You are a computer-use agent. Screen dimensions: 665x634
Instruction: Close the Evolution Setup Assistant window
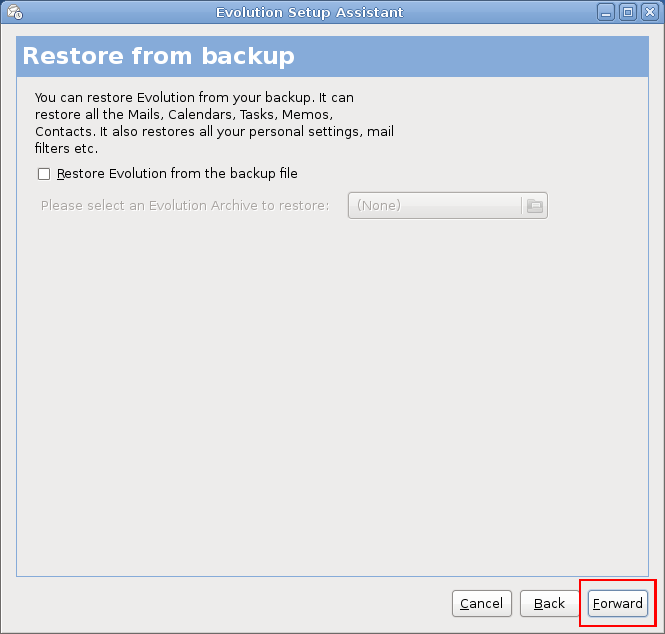click(648, 12)
